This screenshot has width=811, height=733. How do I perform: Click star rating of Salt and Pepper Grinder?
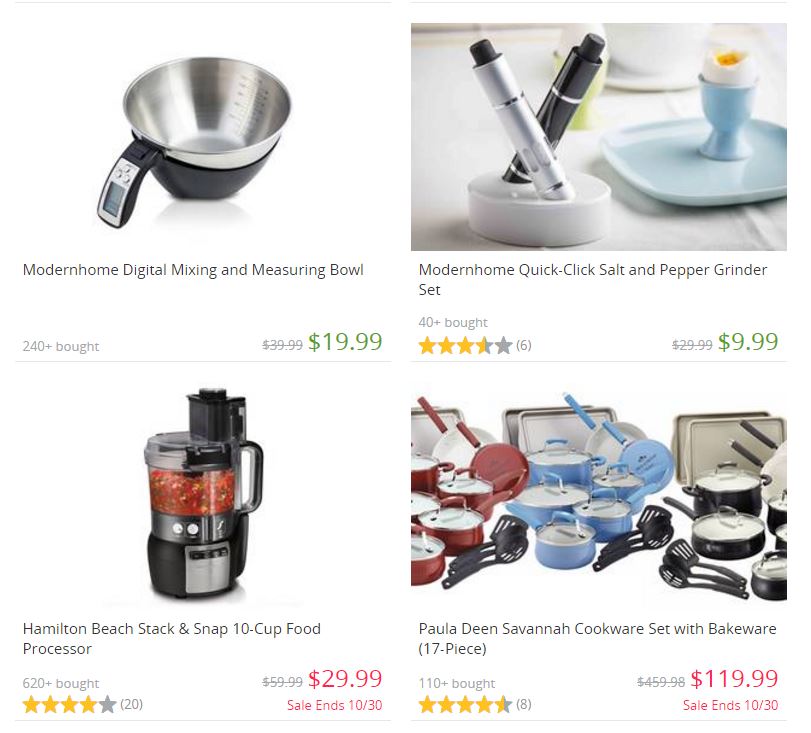pyautogui.click(x=465, y=346)
